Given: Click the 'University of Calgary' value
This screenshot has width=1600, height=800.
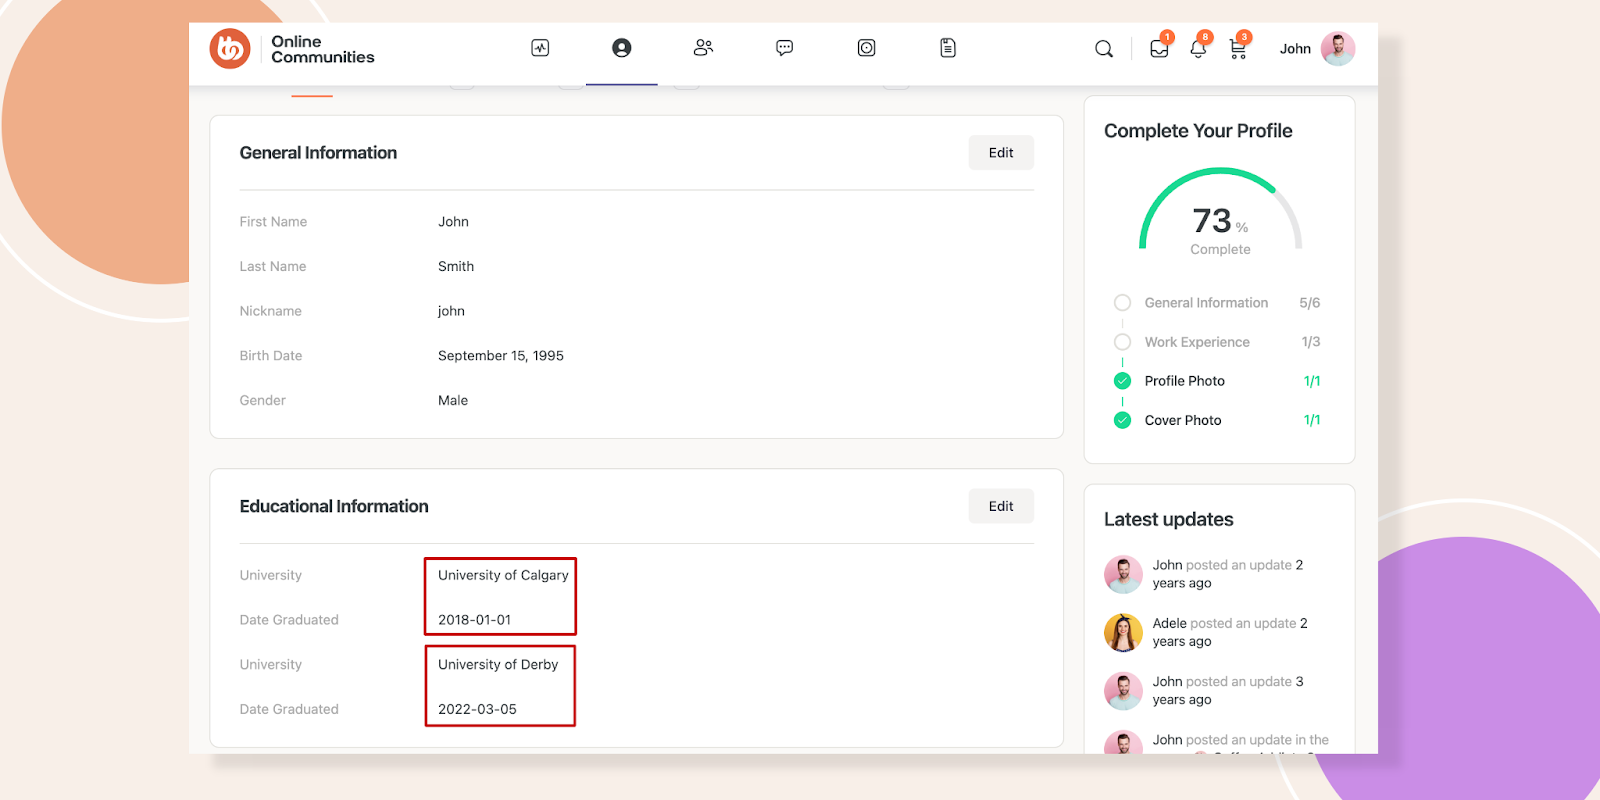Looking at the screenshot, I should click(x=503, y=575).
